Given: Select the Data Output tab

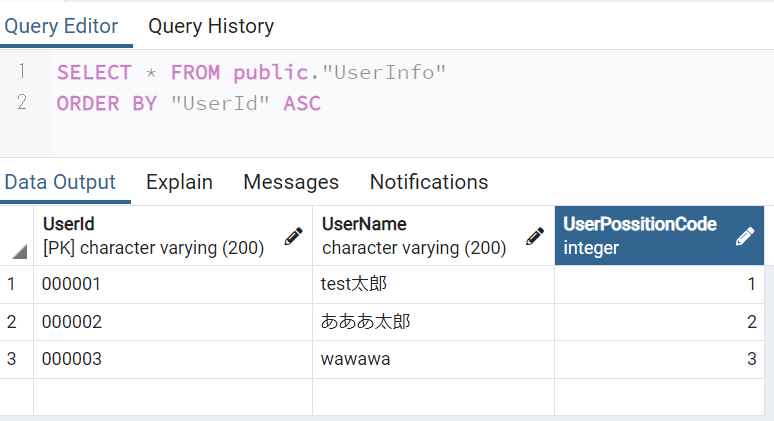Looking at the screenshot, I should pyautogui.click(x=60, y=182).
